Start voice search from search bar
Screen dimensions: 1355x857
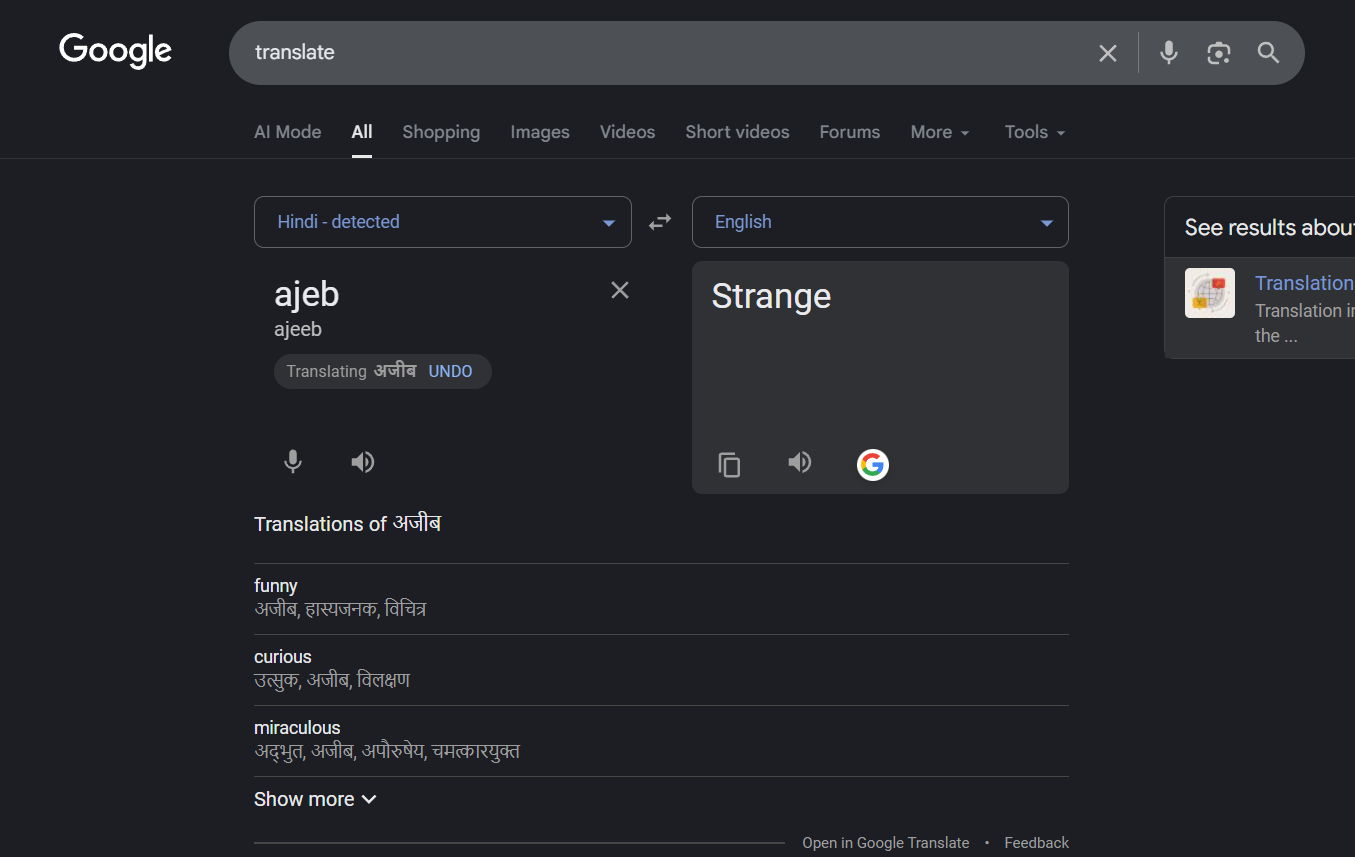pyautogui.click(x=1169, y=53)
